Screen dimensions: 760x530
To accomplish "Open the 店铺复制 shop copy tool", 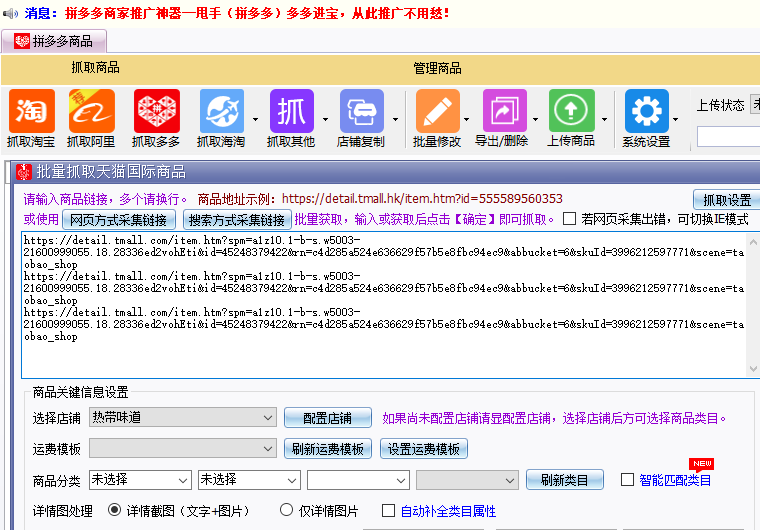I will coord(361,118).
